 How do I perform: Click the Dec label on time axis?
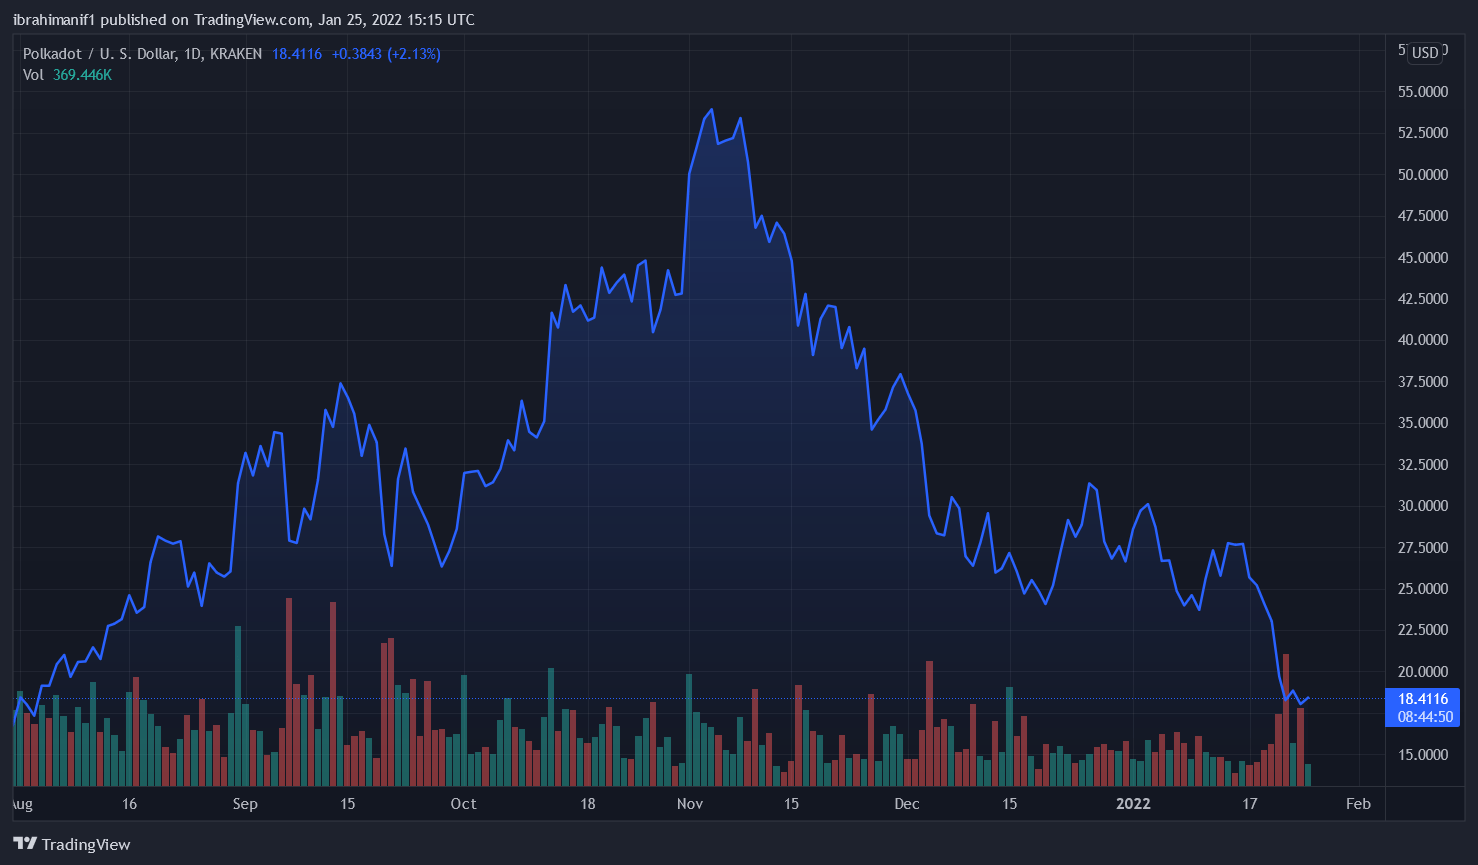pos(907,804)
